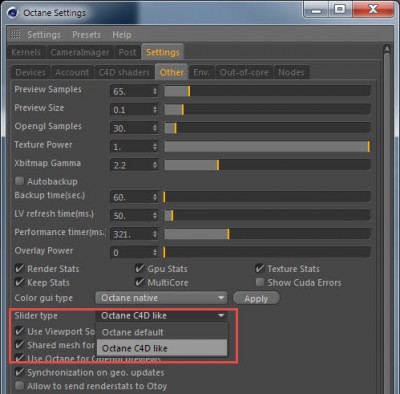Click the Performance timer slider bar
The image size is (400, 394).
point(267,234)
